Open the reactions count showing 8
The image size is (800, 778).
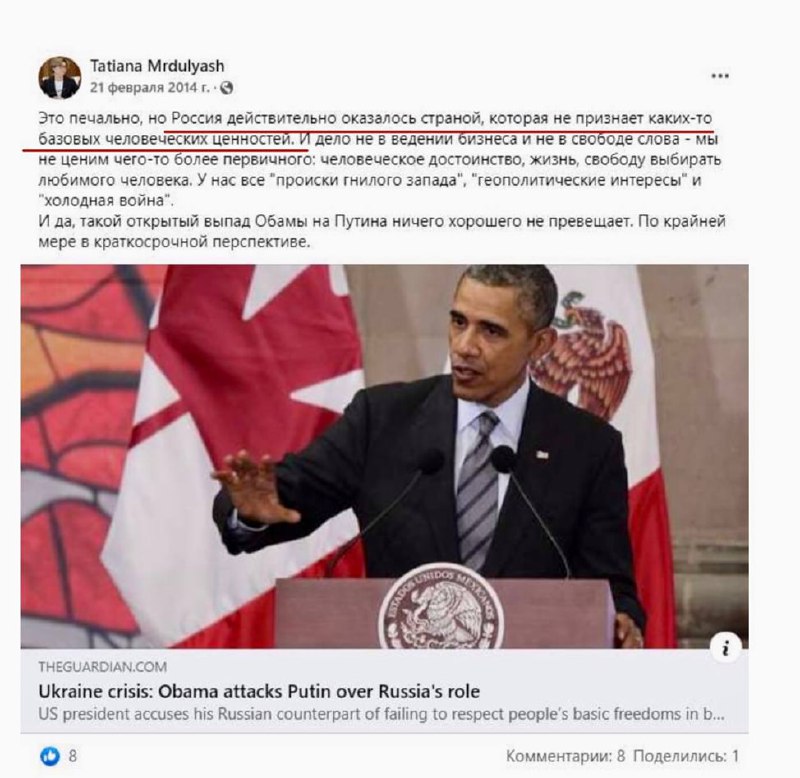coord(73,756)
